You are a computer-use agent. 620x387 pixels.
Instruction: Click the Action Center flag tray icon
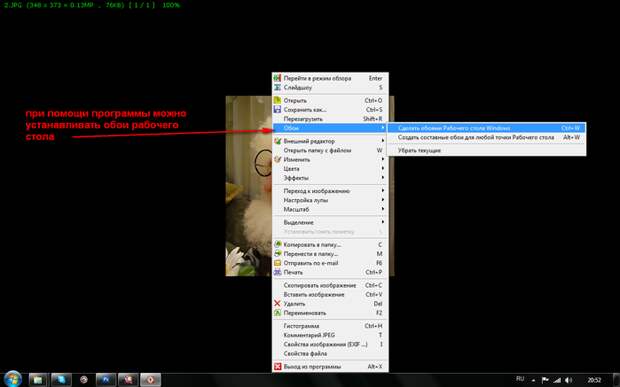545,380
